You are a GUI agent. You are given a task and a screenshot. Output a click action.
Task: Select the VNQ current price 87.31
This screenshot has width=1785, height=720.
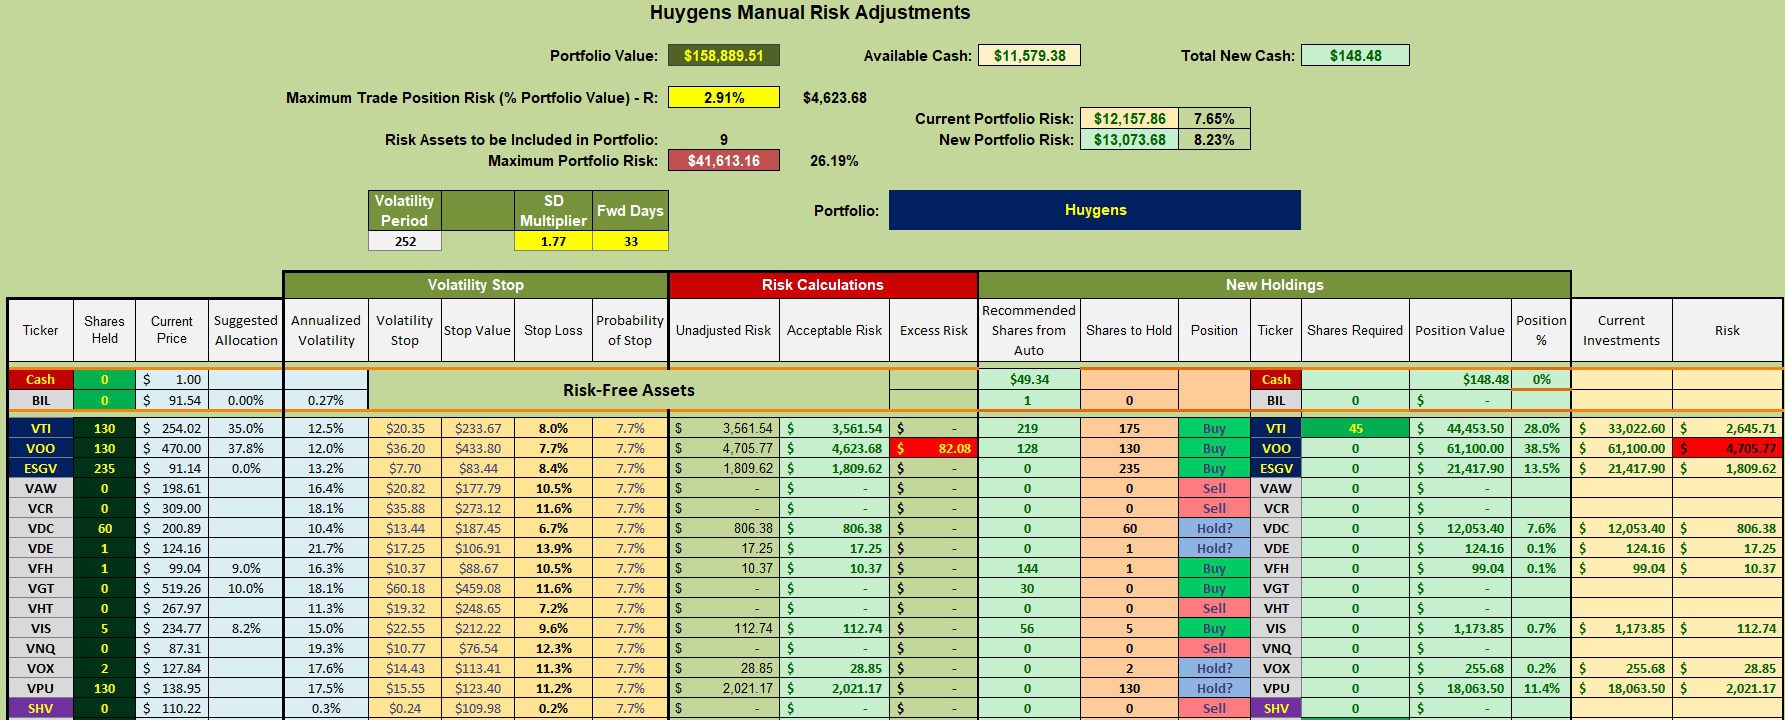172,648
